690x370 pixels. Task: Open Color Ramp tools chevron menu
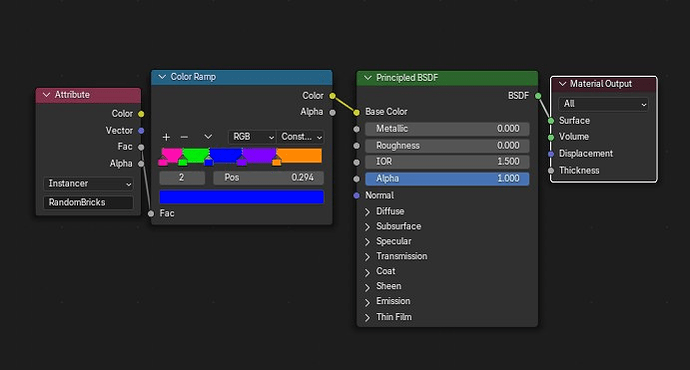coord(208,137)
